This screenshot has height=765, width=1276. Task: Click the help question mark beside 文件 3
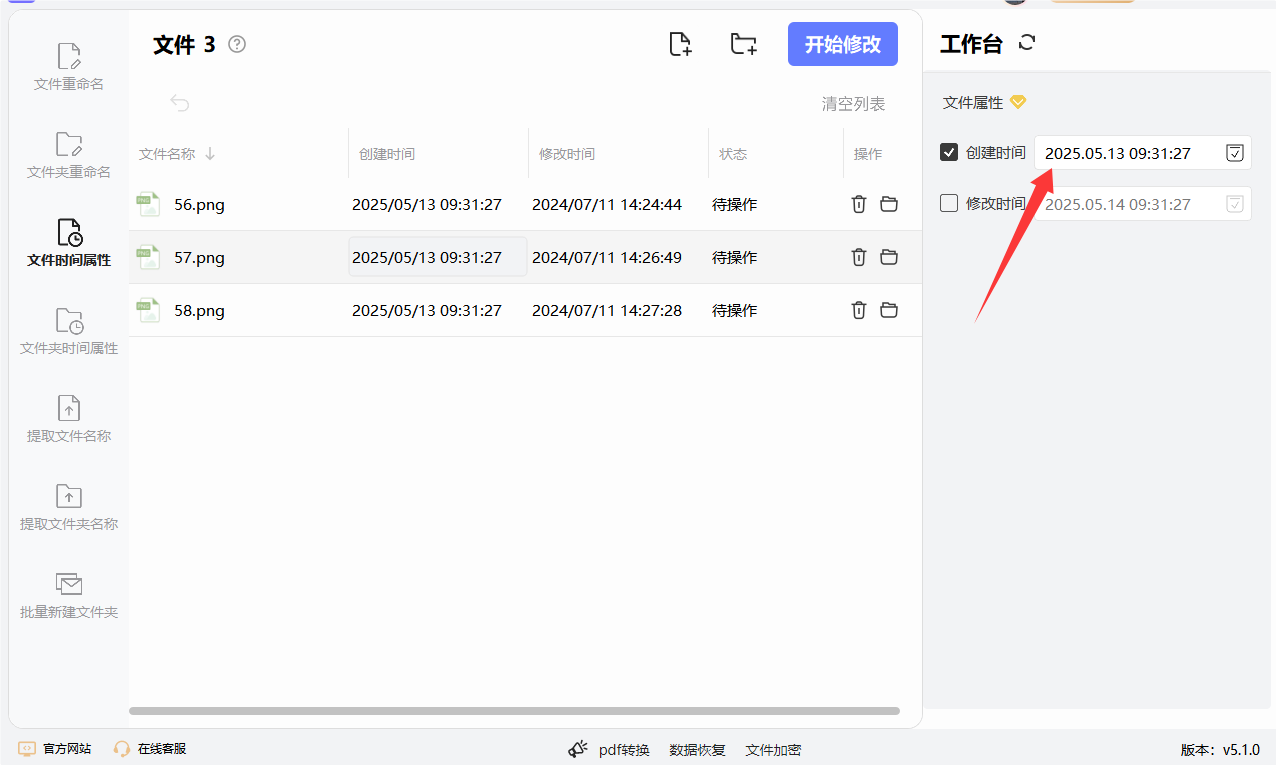point(237,44)
